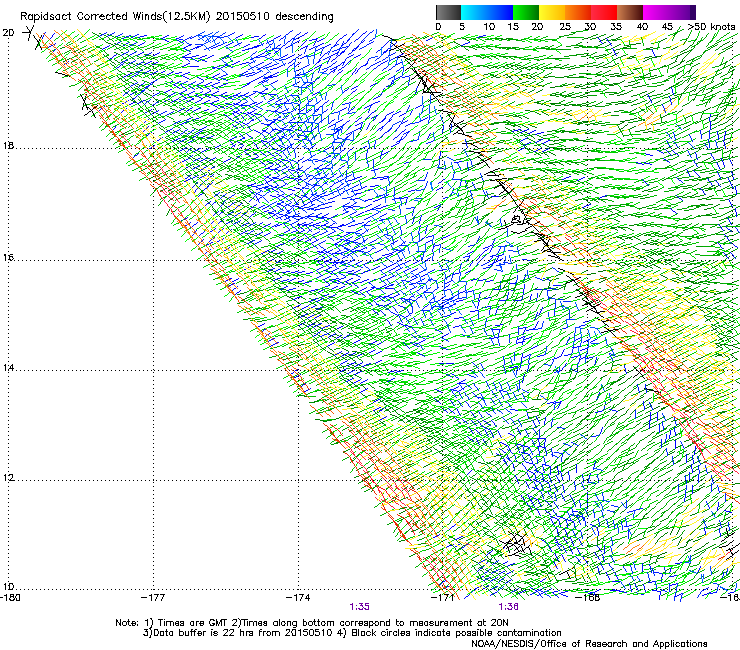
Task: Click the purple '1:35' time label
Action: [360, 607]
